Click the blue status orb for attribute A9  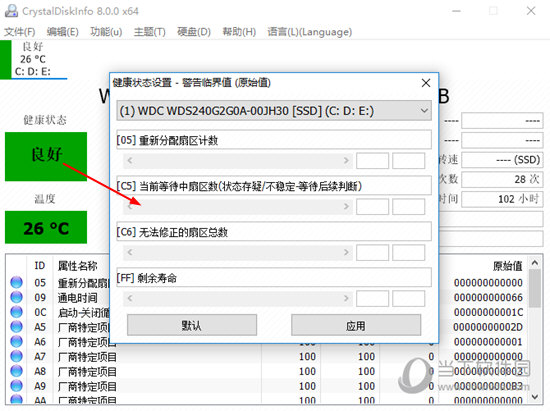click(16, 385)
